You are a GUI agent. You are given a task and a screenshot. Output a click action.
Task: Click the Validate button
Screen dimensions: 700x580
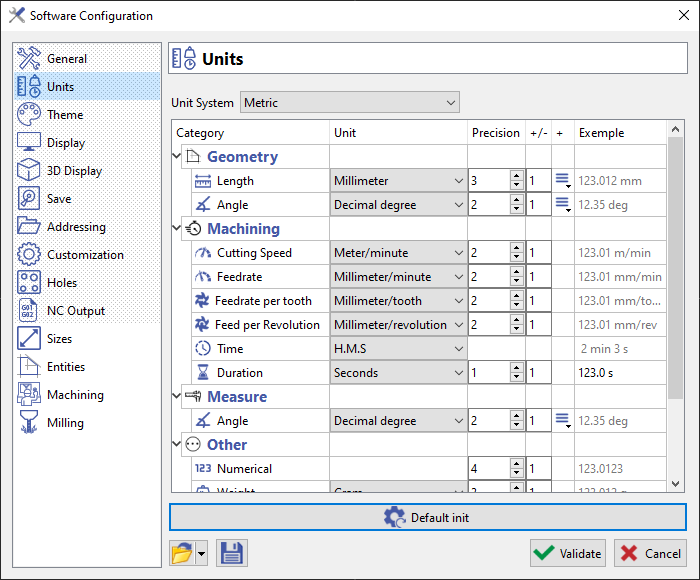pos(568,553)
